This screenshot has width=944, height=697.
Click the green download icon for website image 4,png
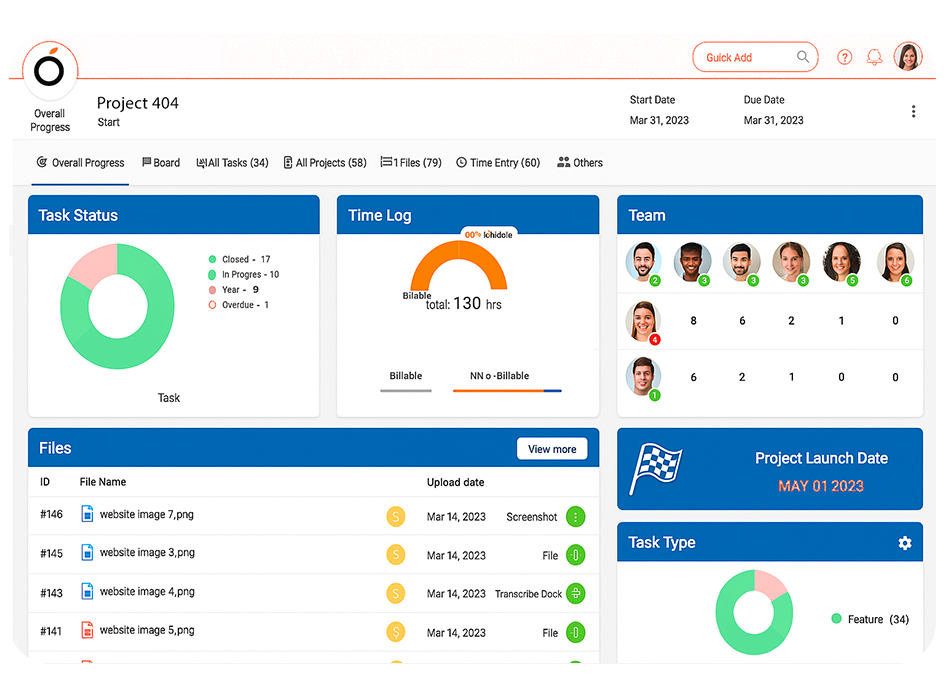pyautogui.click(x=575, y=592)
